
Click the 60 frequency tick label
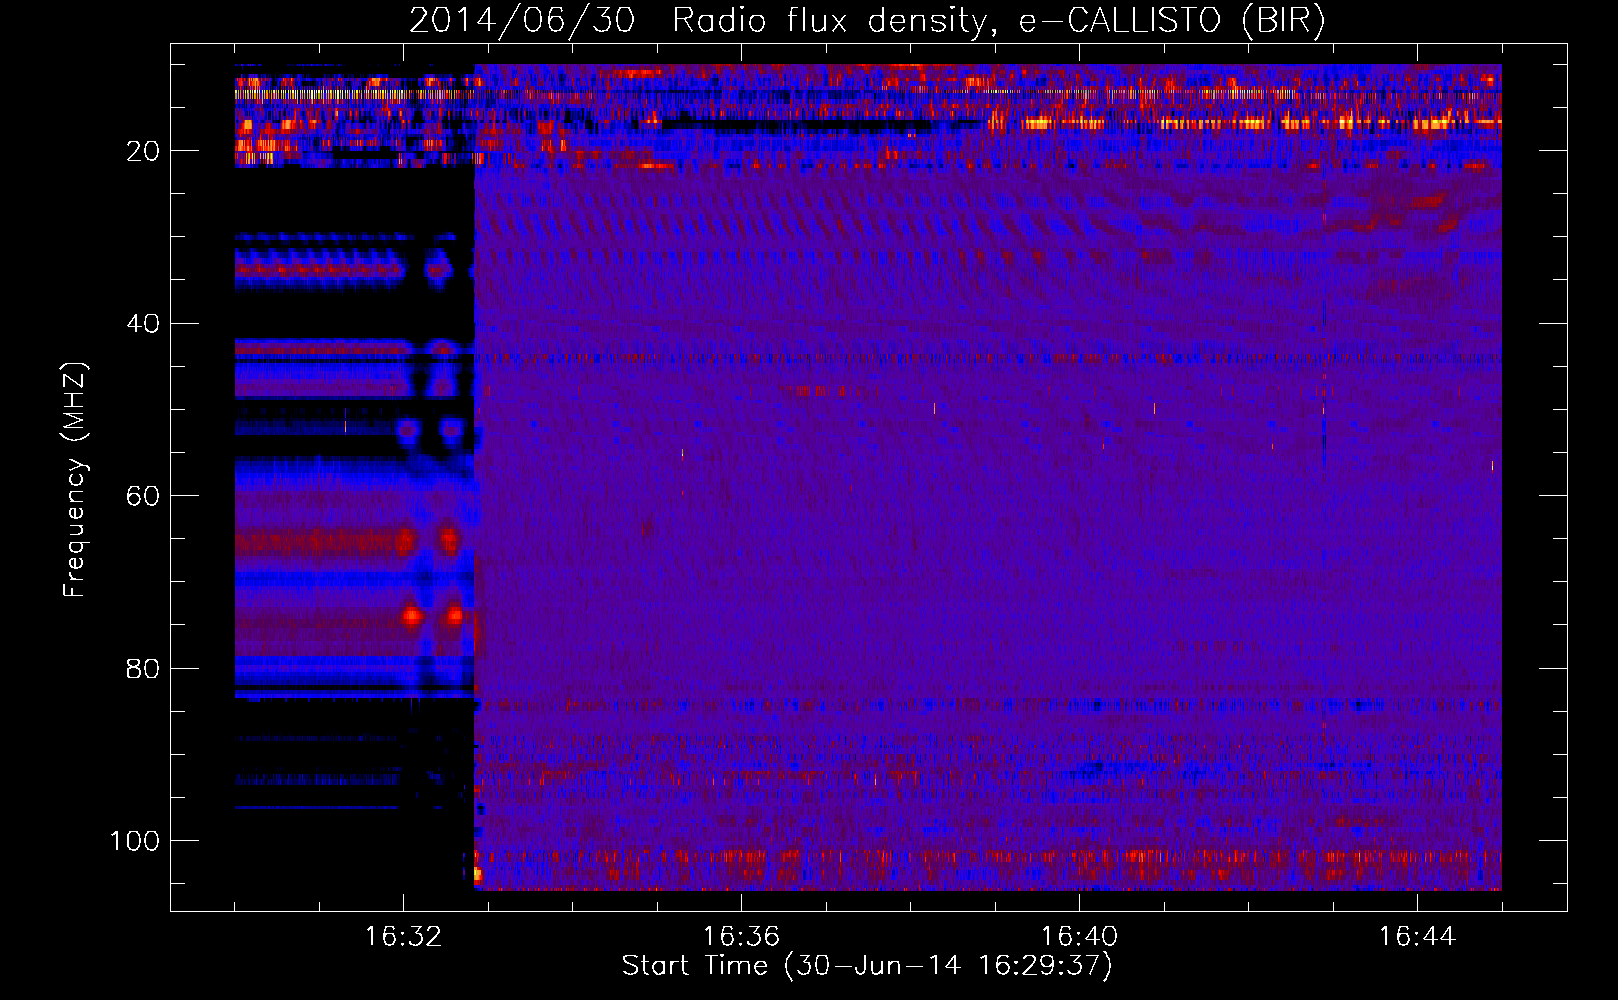(143, 496)
